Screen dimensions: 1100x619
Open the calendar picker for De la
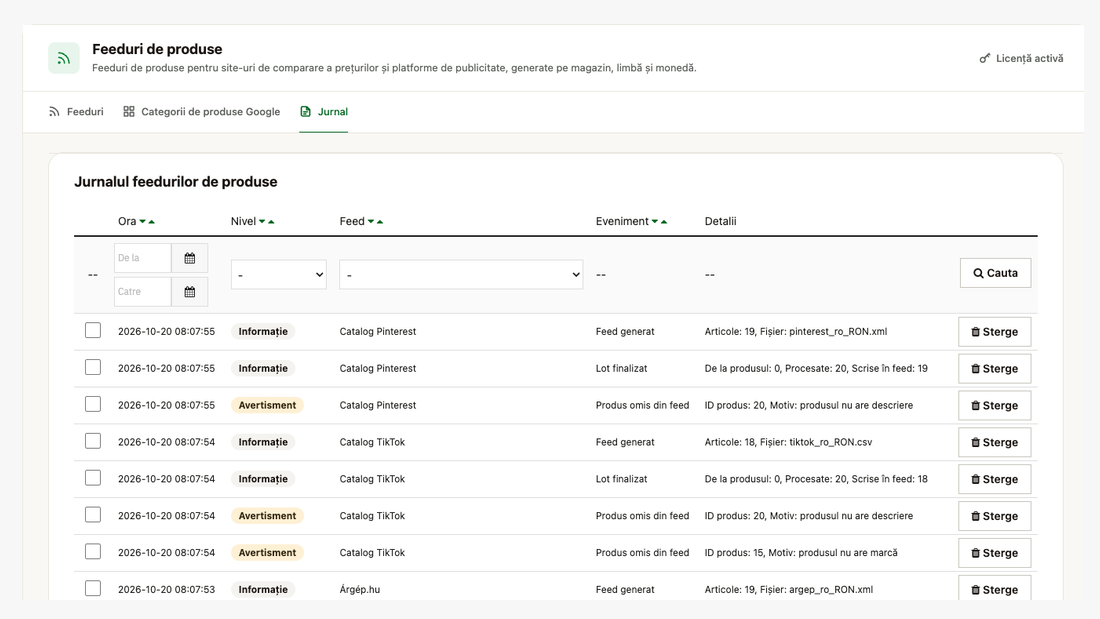(189, 258)
